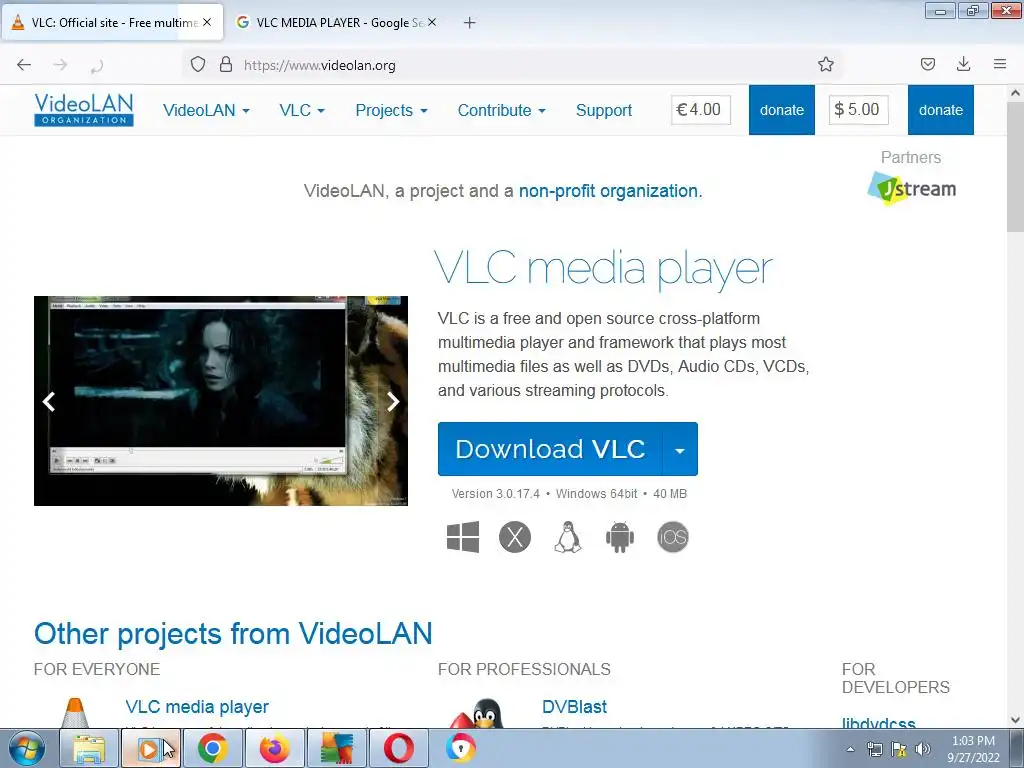
Task: Expand the VideoLAN navigation dropdown
Action: (206, 110)
